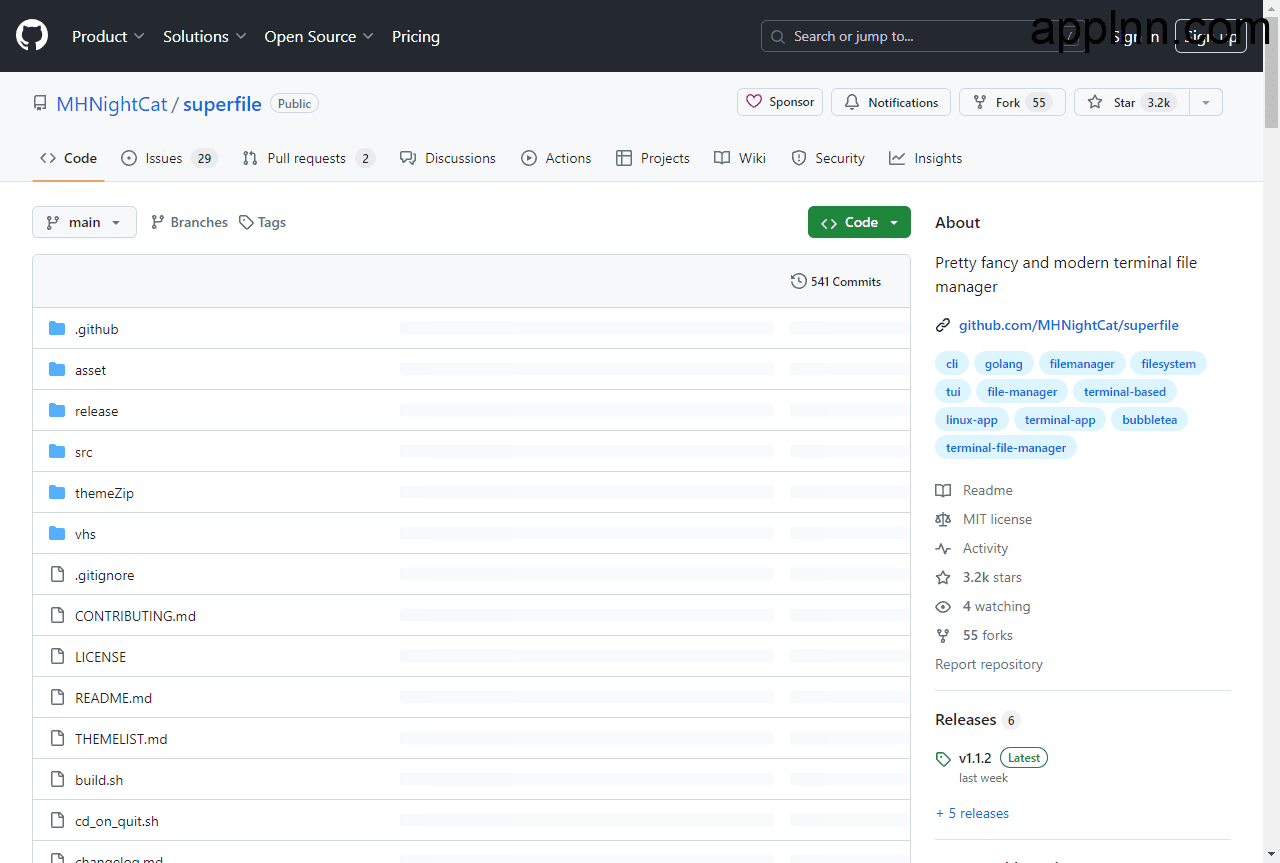The height and width of the screenshot is (863, 1280).
Task: Expand the star lists dropdown arrow
Action: point(1206,102)
